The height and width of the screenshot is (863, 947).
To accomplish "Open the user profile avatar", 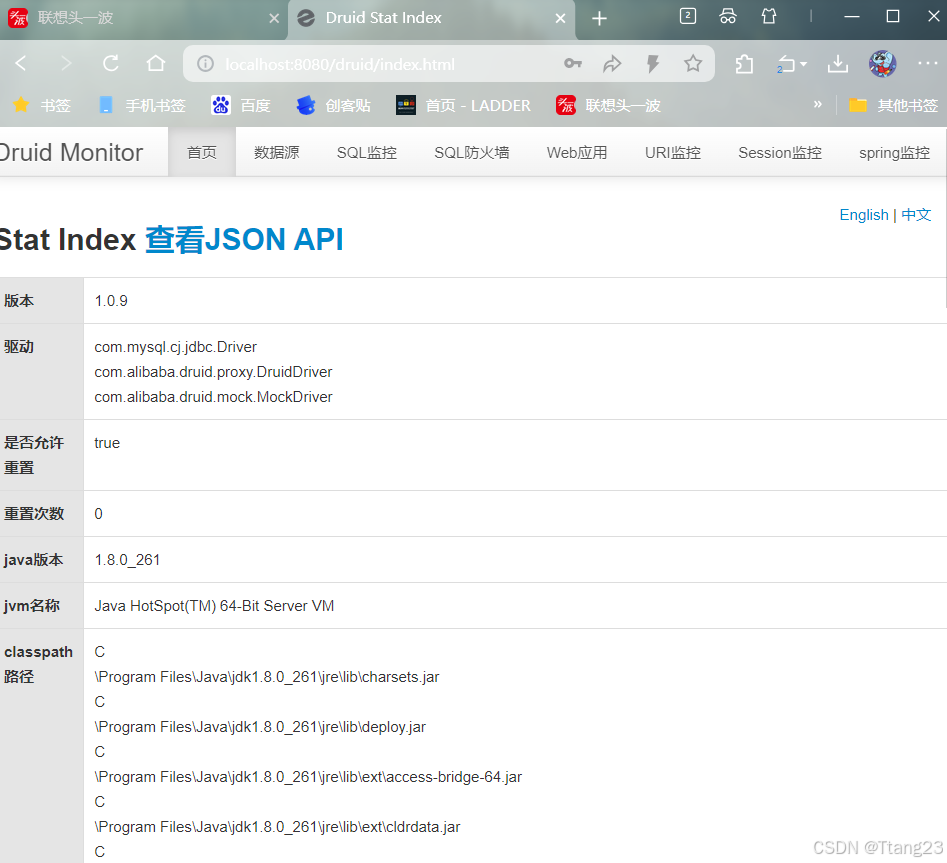I will pyautogui.click(x=882, y=63).
